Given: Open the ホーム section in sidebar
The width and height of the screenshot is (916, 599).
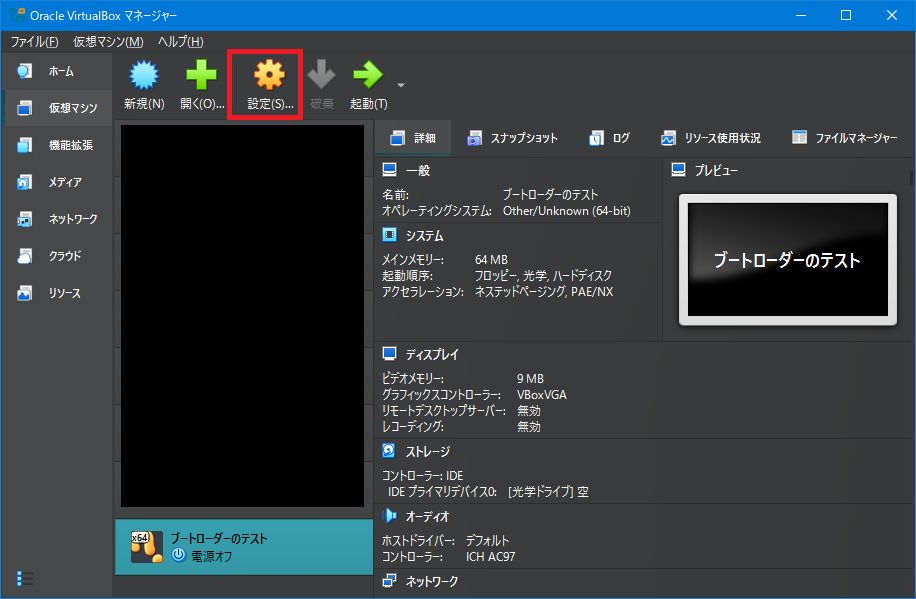Looking at the screenshot, I should [x=56, y=71].
